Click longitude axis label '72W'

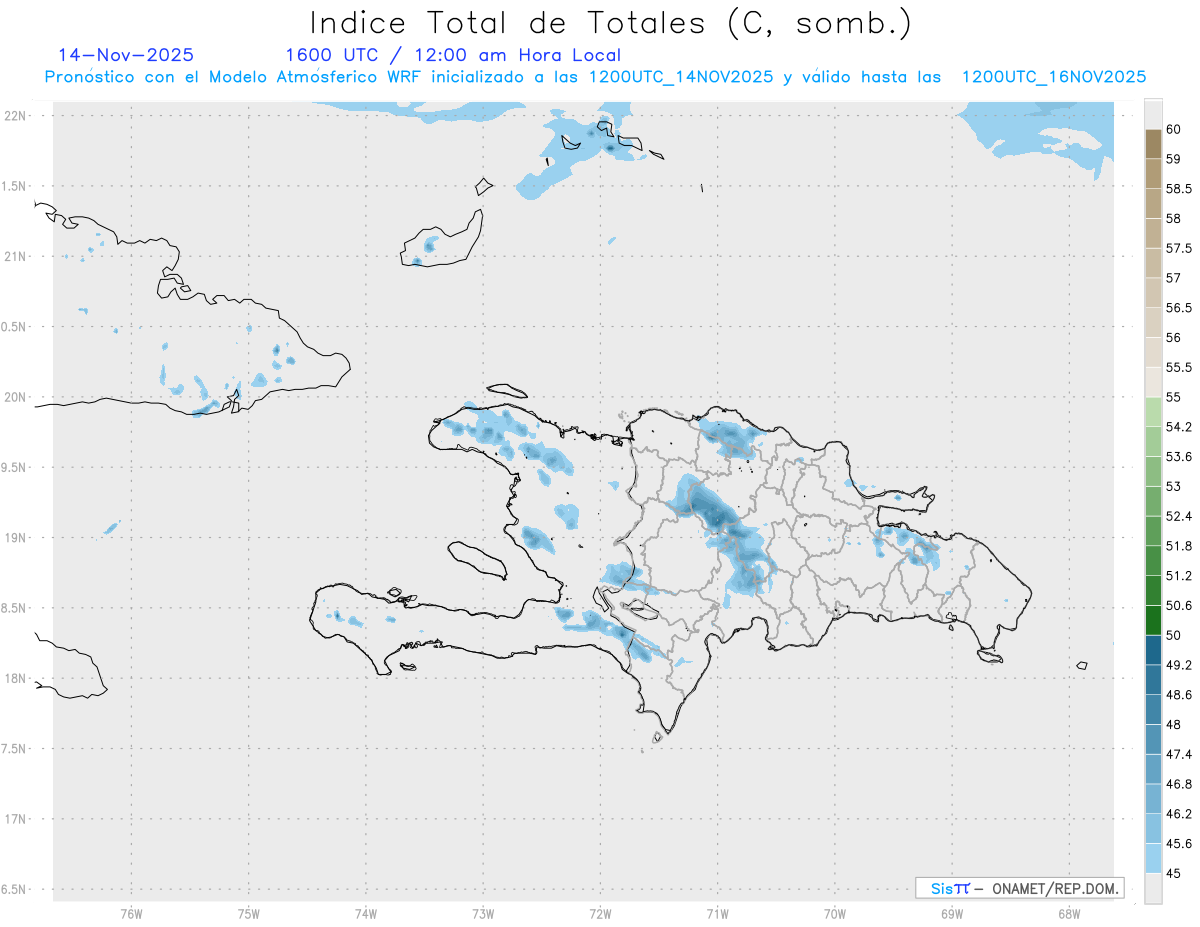tap(600, 914)
